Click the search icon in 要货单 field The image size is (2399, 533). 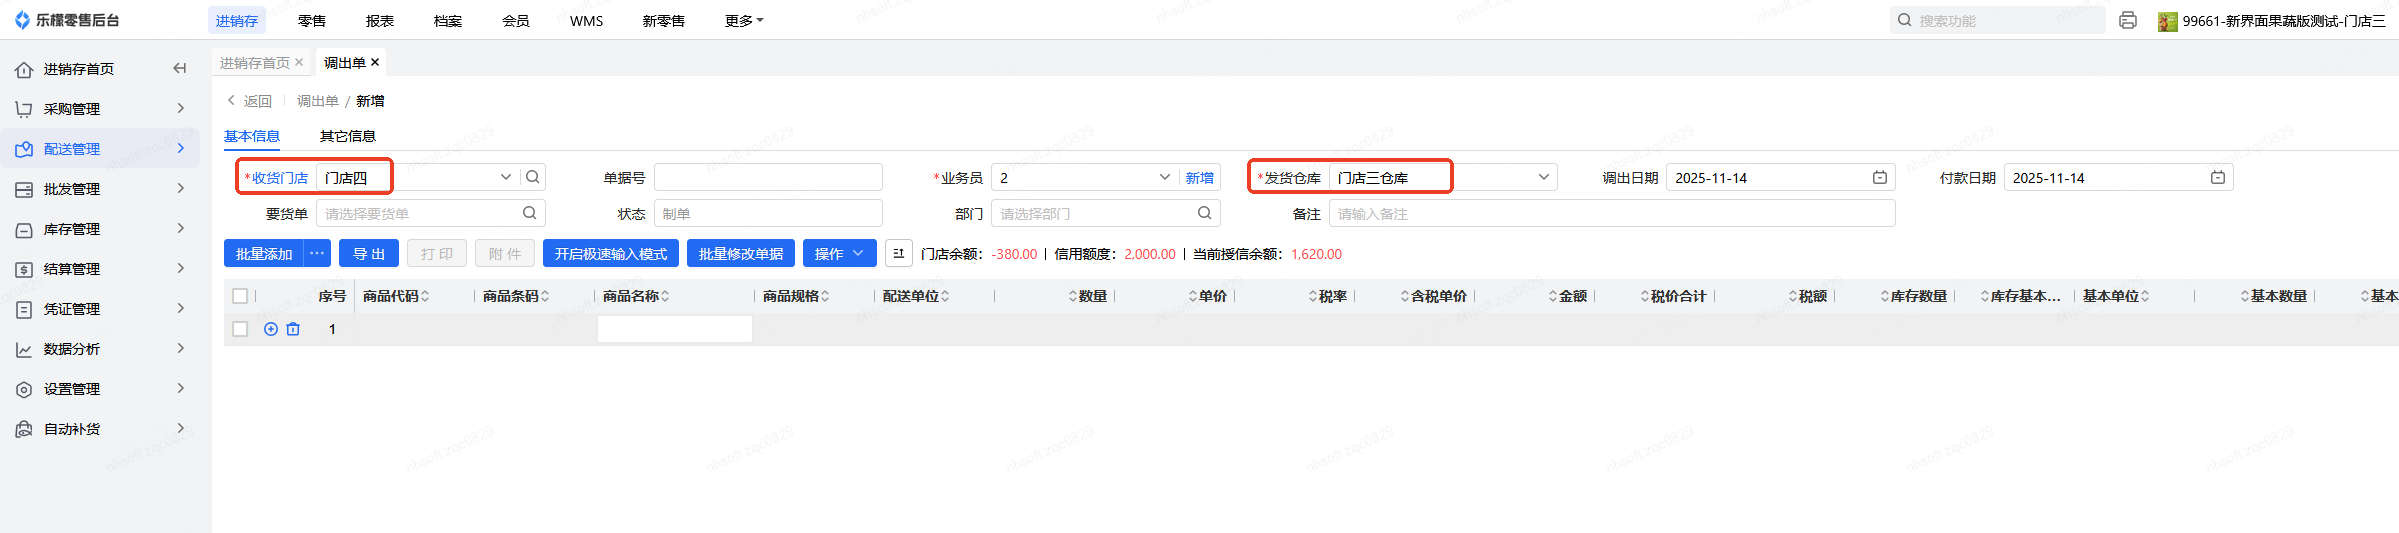click(x=529, y=213)
